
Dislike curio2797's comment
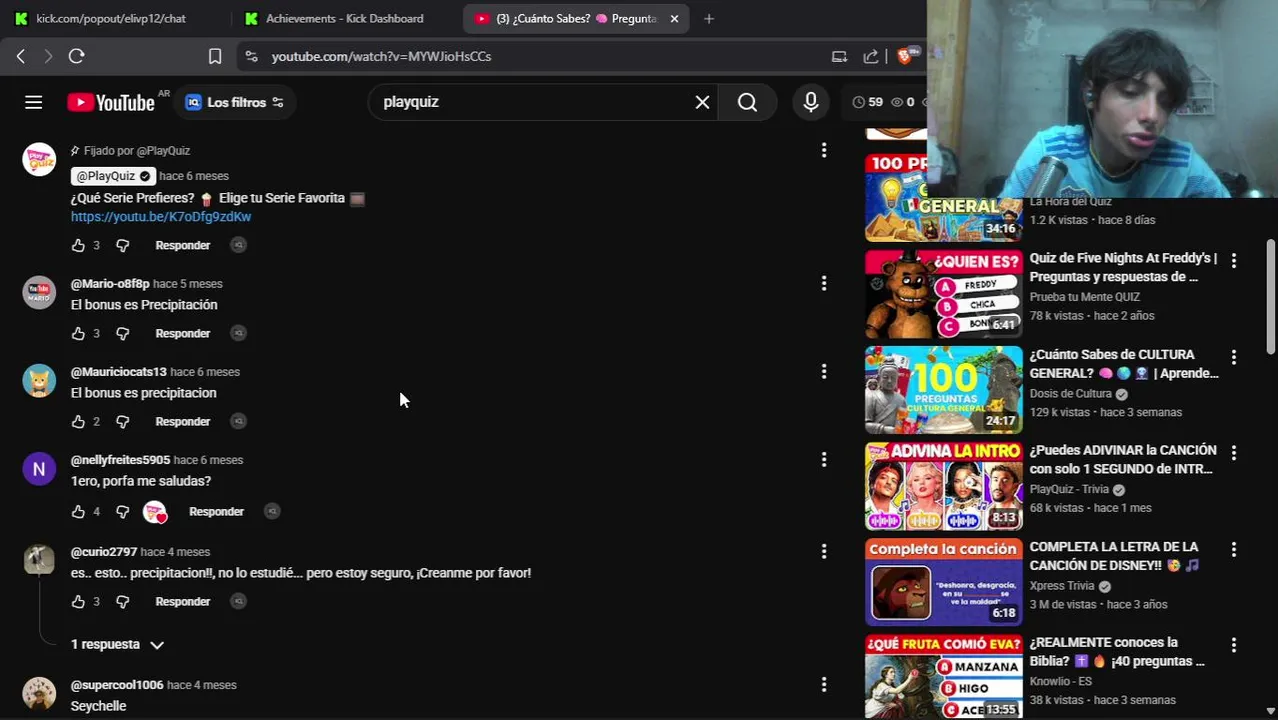[x=122, y=601]
